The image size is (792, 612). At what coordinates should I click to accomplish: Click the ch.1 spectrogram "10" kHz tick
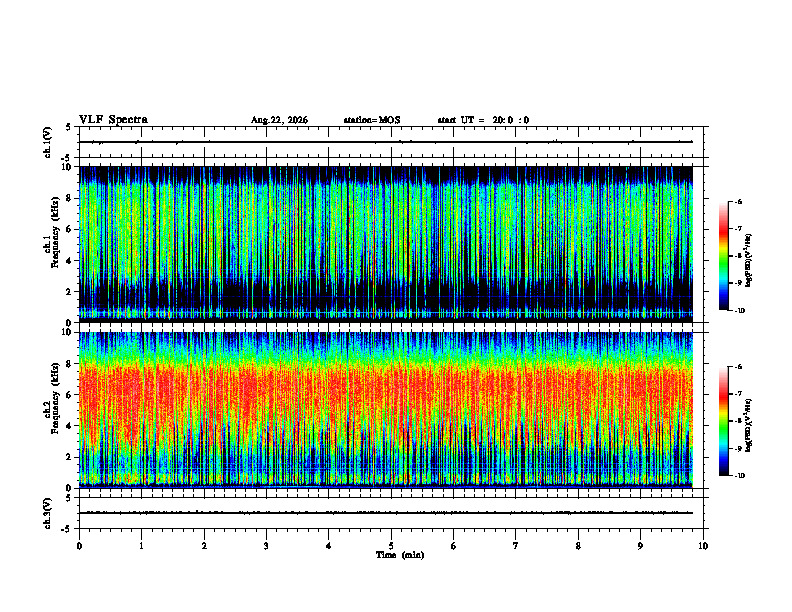[68, 167]
